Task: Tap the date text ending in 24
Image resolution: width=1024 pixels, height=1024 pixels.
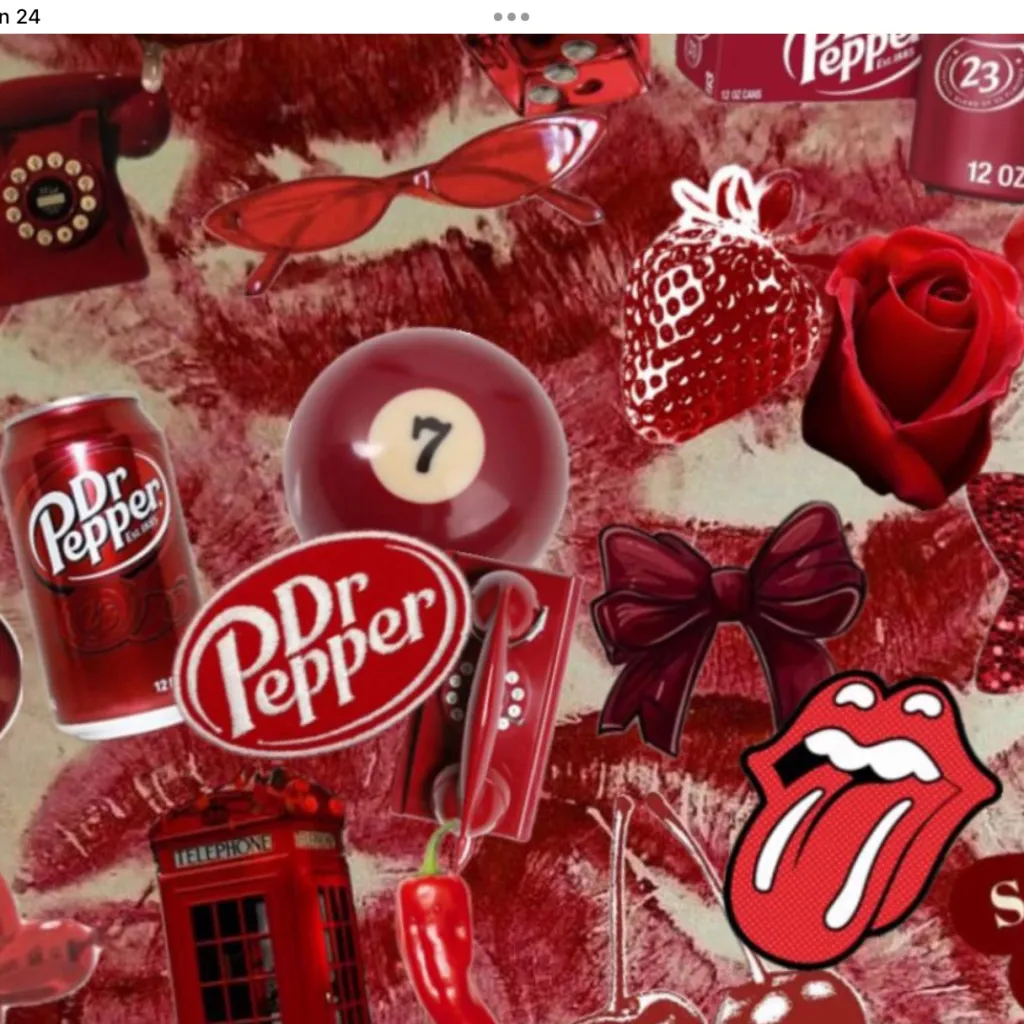Action: click(x=20, y=17)
